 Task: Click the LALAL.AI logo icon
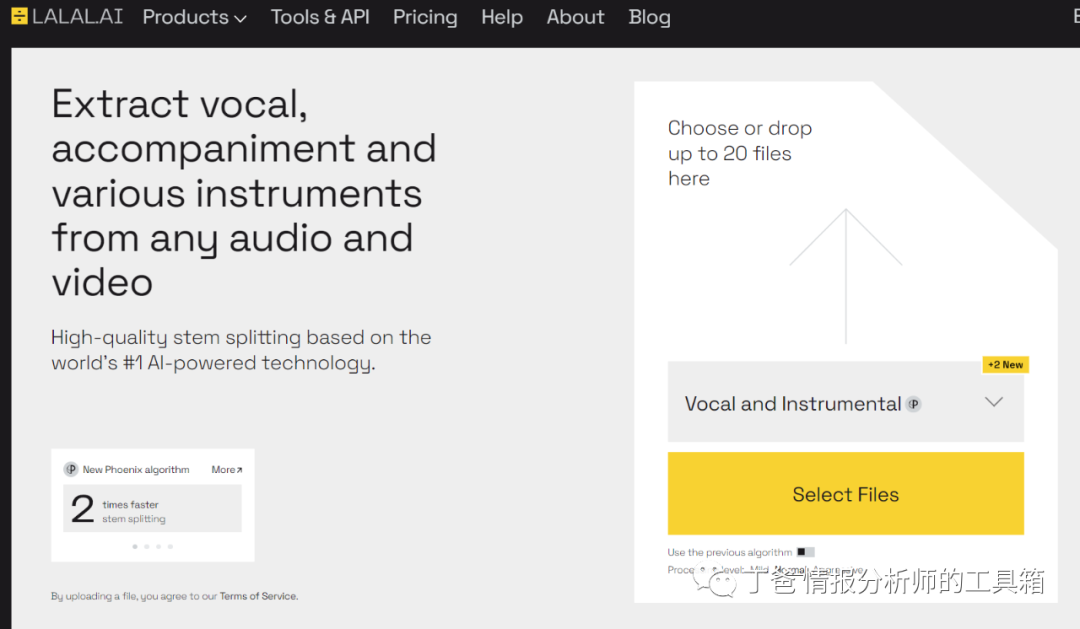(x=19, y=17)
